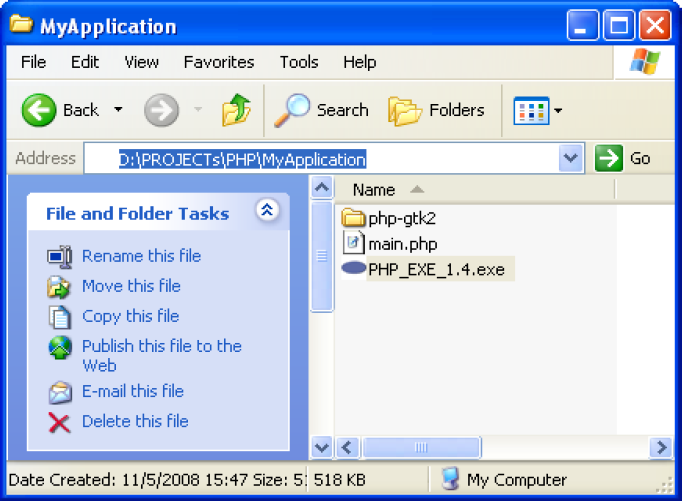
Task: Click the Date Created status bar text
Action: pos(157,480)
